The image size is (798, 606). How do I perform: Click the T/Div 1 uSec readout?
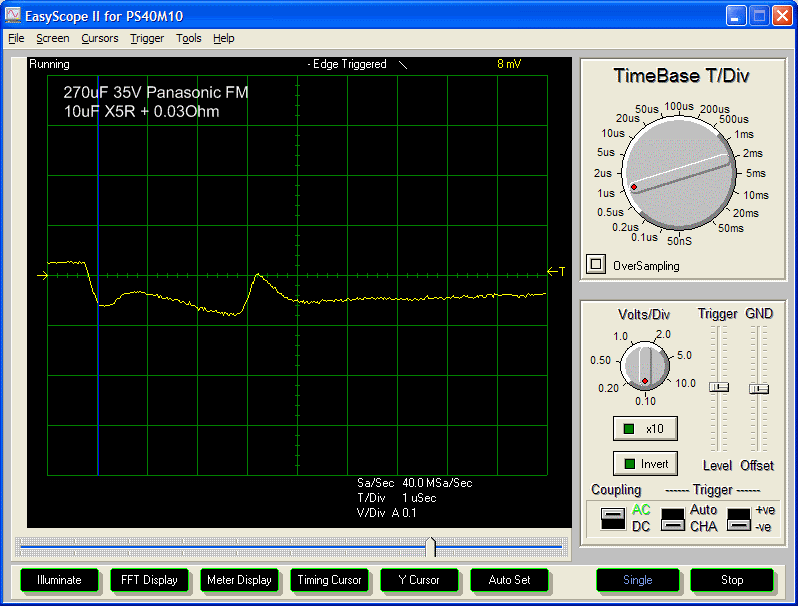pyautogui.click(x=396, y=498)
